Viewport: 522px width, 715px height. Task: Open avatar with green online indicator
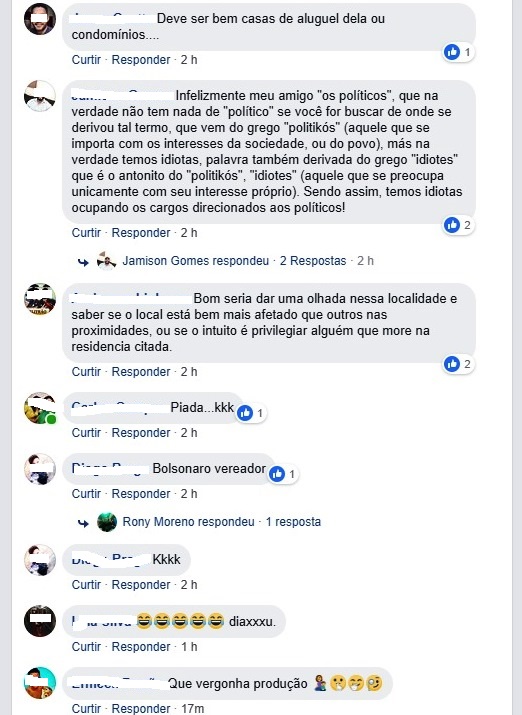pyautogui.click(x=40, y=408)
